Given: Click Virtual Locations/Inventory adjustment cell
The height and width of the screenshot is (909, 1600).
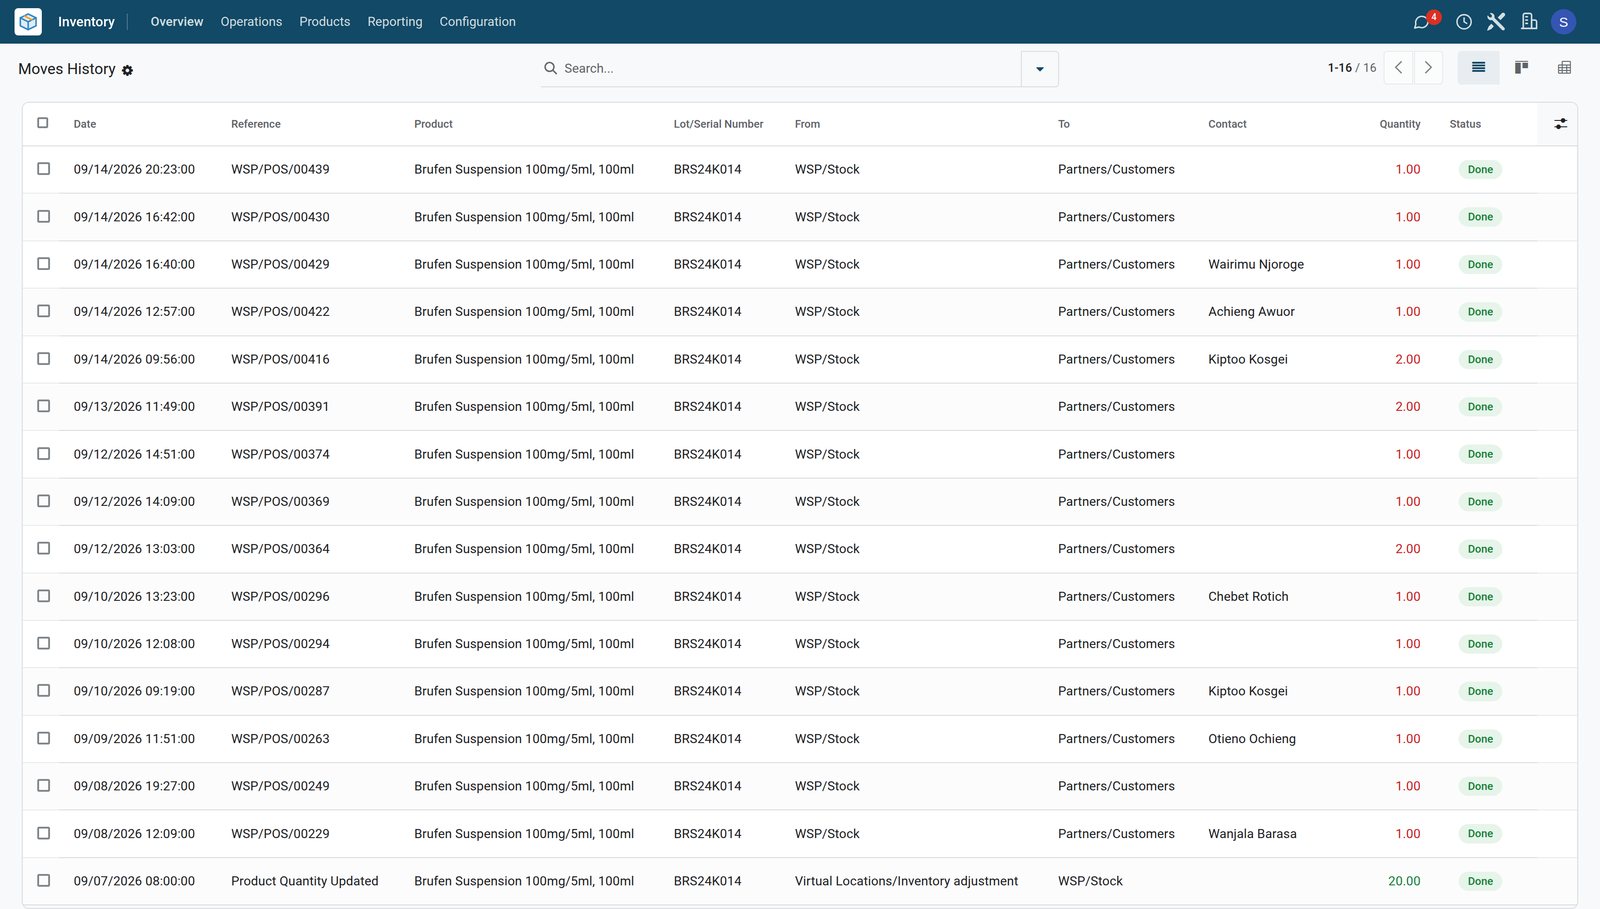Looking at the screenshot, I should click(906, 881).
